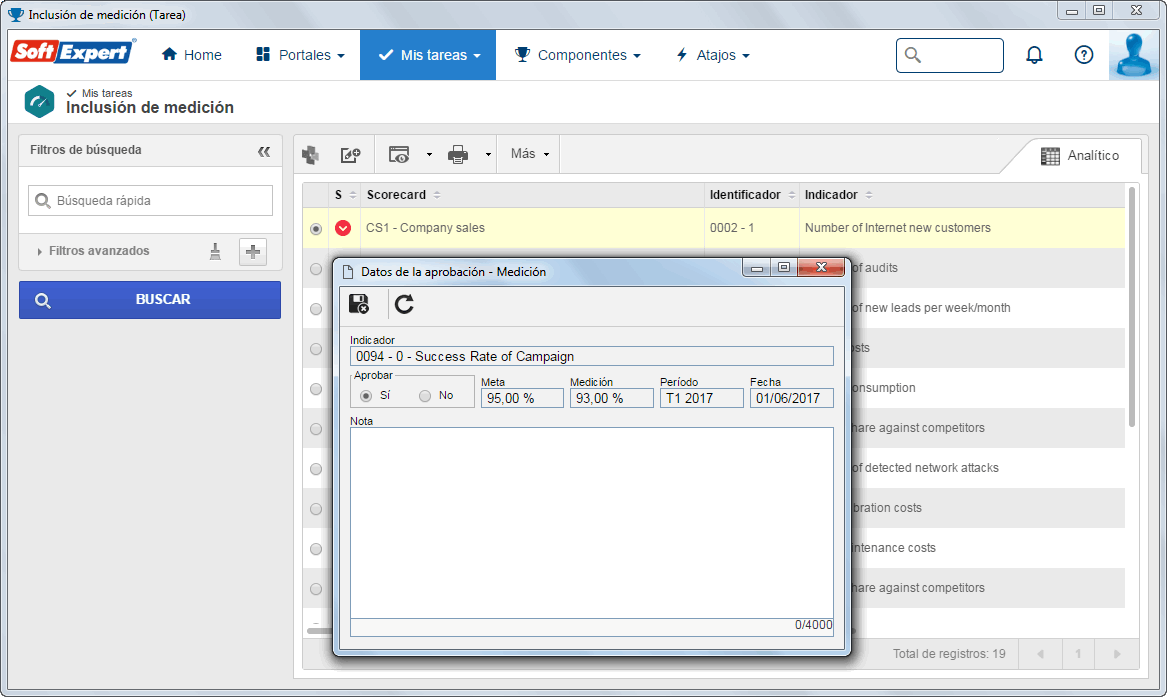1167x697 pixels.
Task: Click the Medición 93,00 % field
Action: 611,398
